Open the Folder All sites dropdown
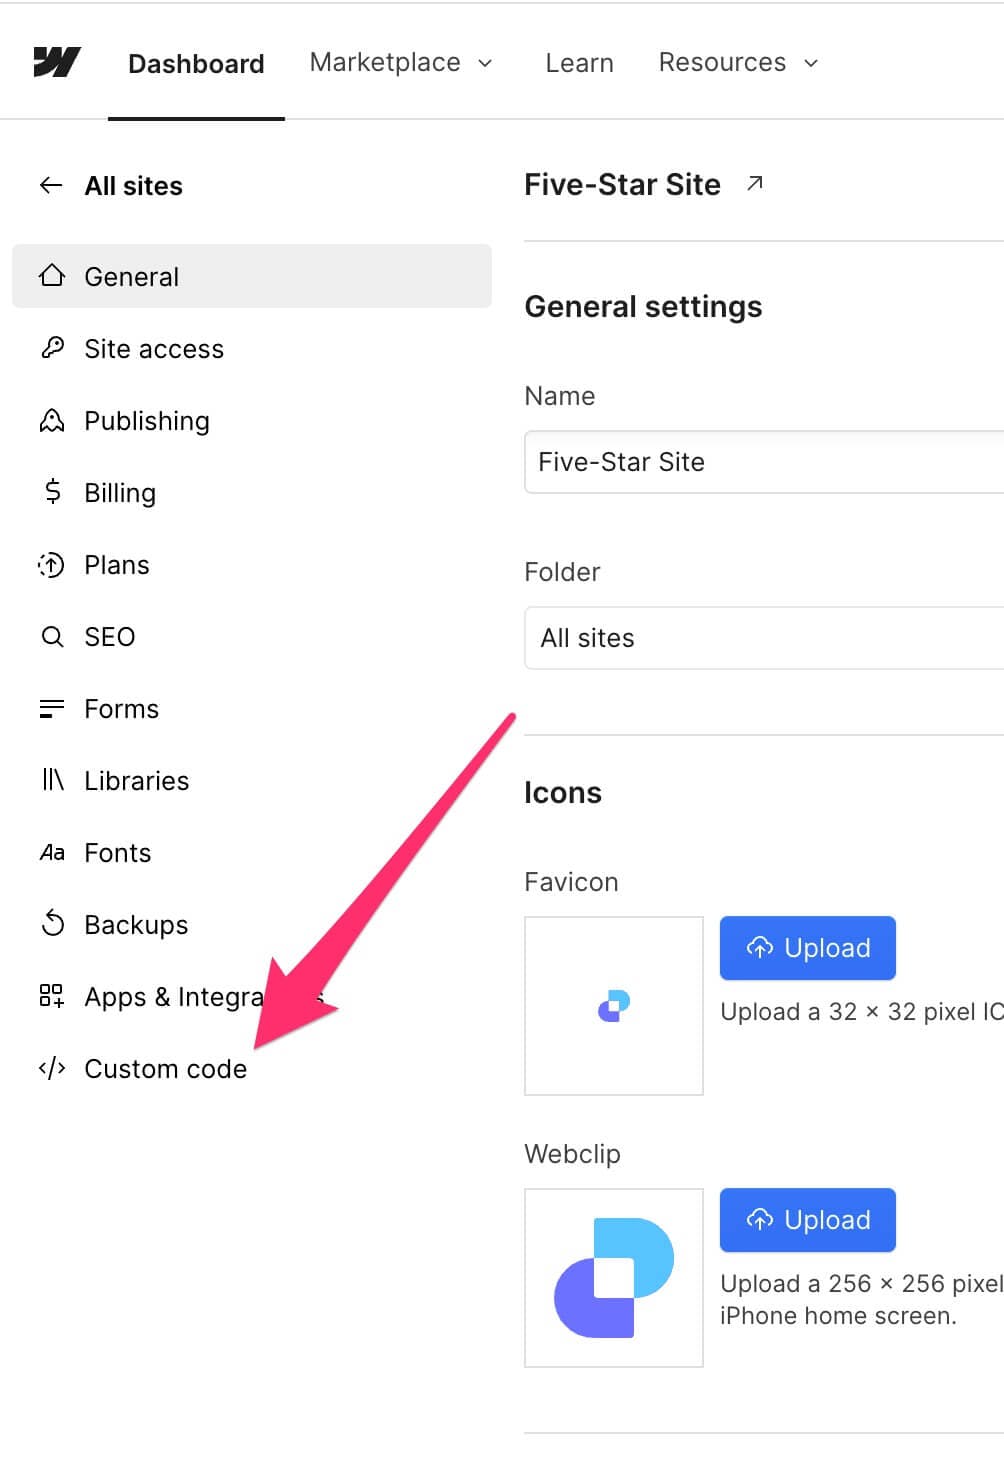Viewport: 1004px width, 1460px height. 764,638
